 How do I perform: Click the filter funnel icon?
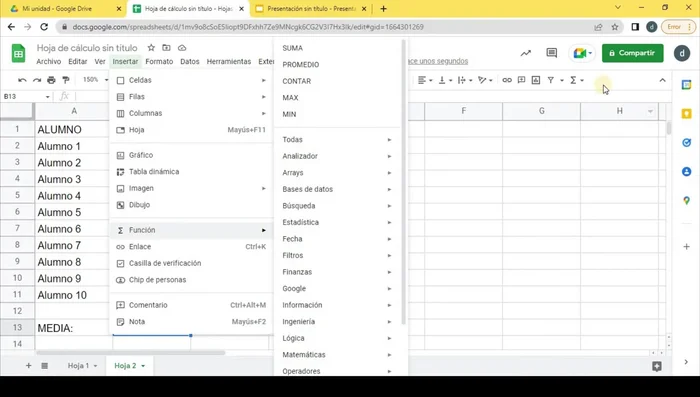pyautogui.click(x=551, y=80)
